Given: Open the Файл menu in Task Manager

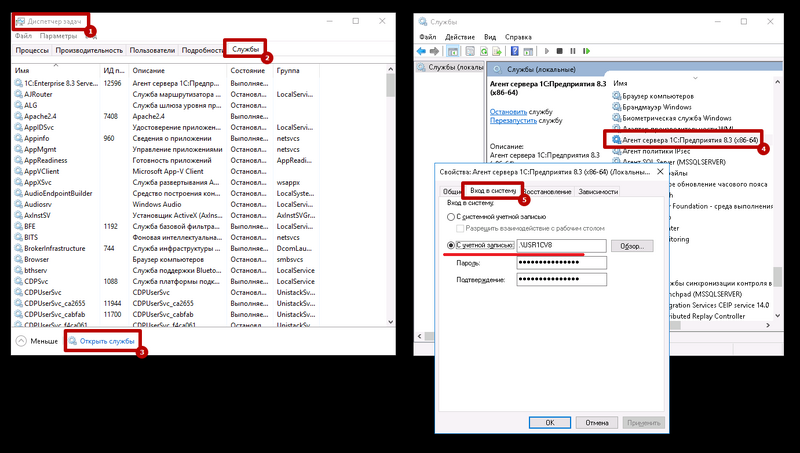Looking at the screenshot, I should click(x=23, y=36).
